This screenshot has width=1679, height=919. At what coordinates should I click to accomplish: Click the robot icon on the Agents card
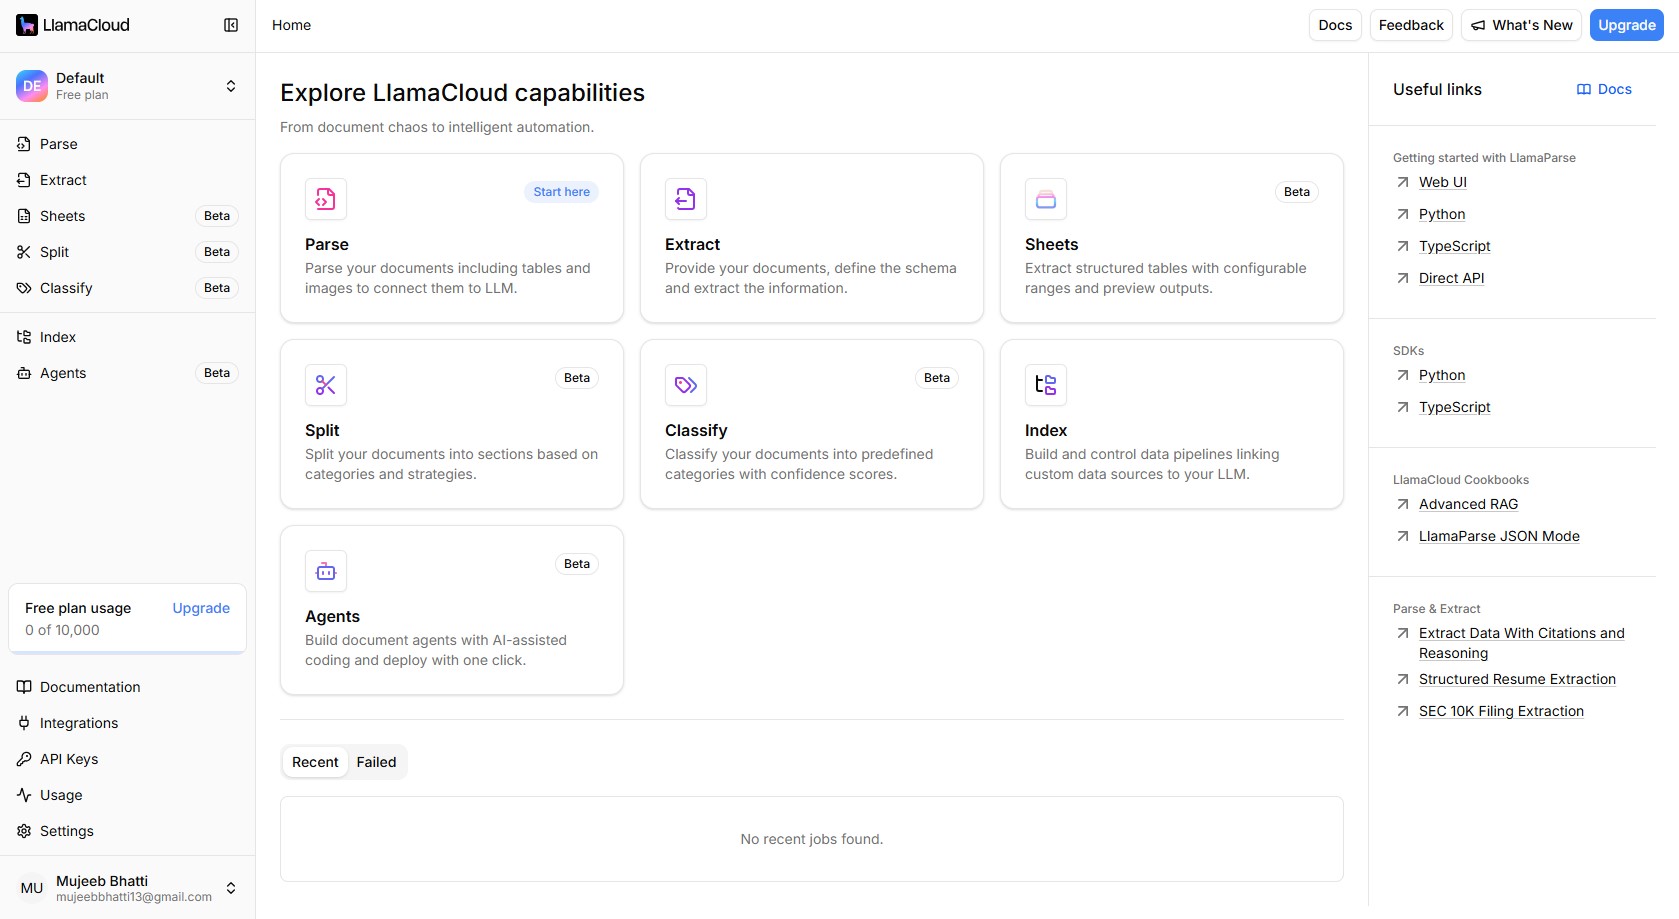(x=326, y=571)
